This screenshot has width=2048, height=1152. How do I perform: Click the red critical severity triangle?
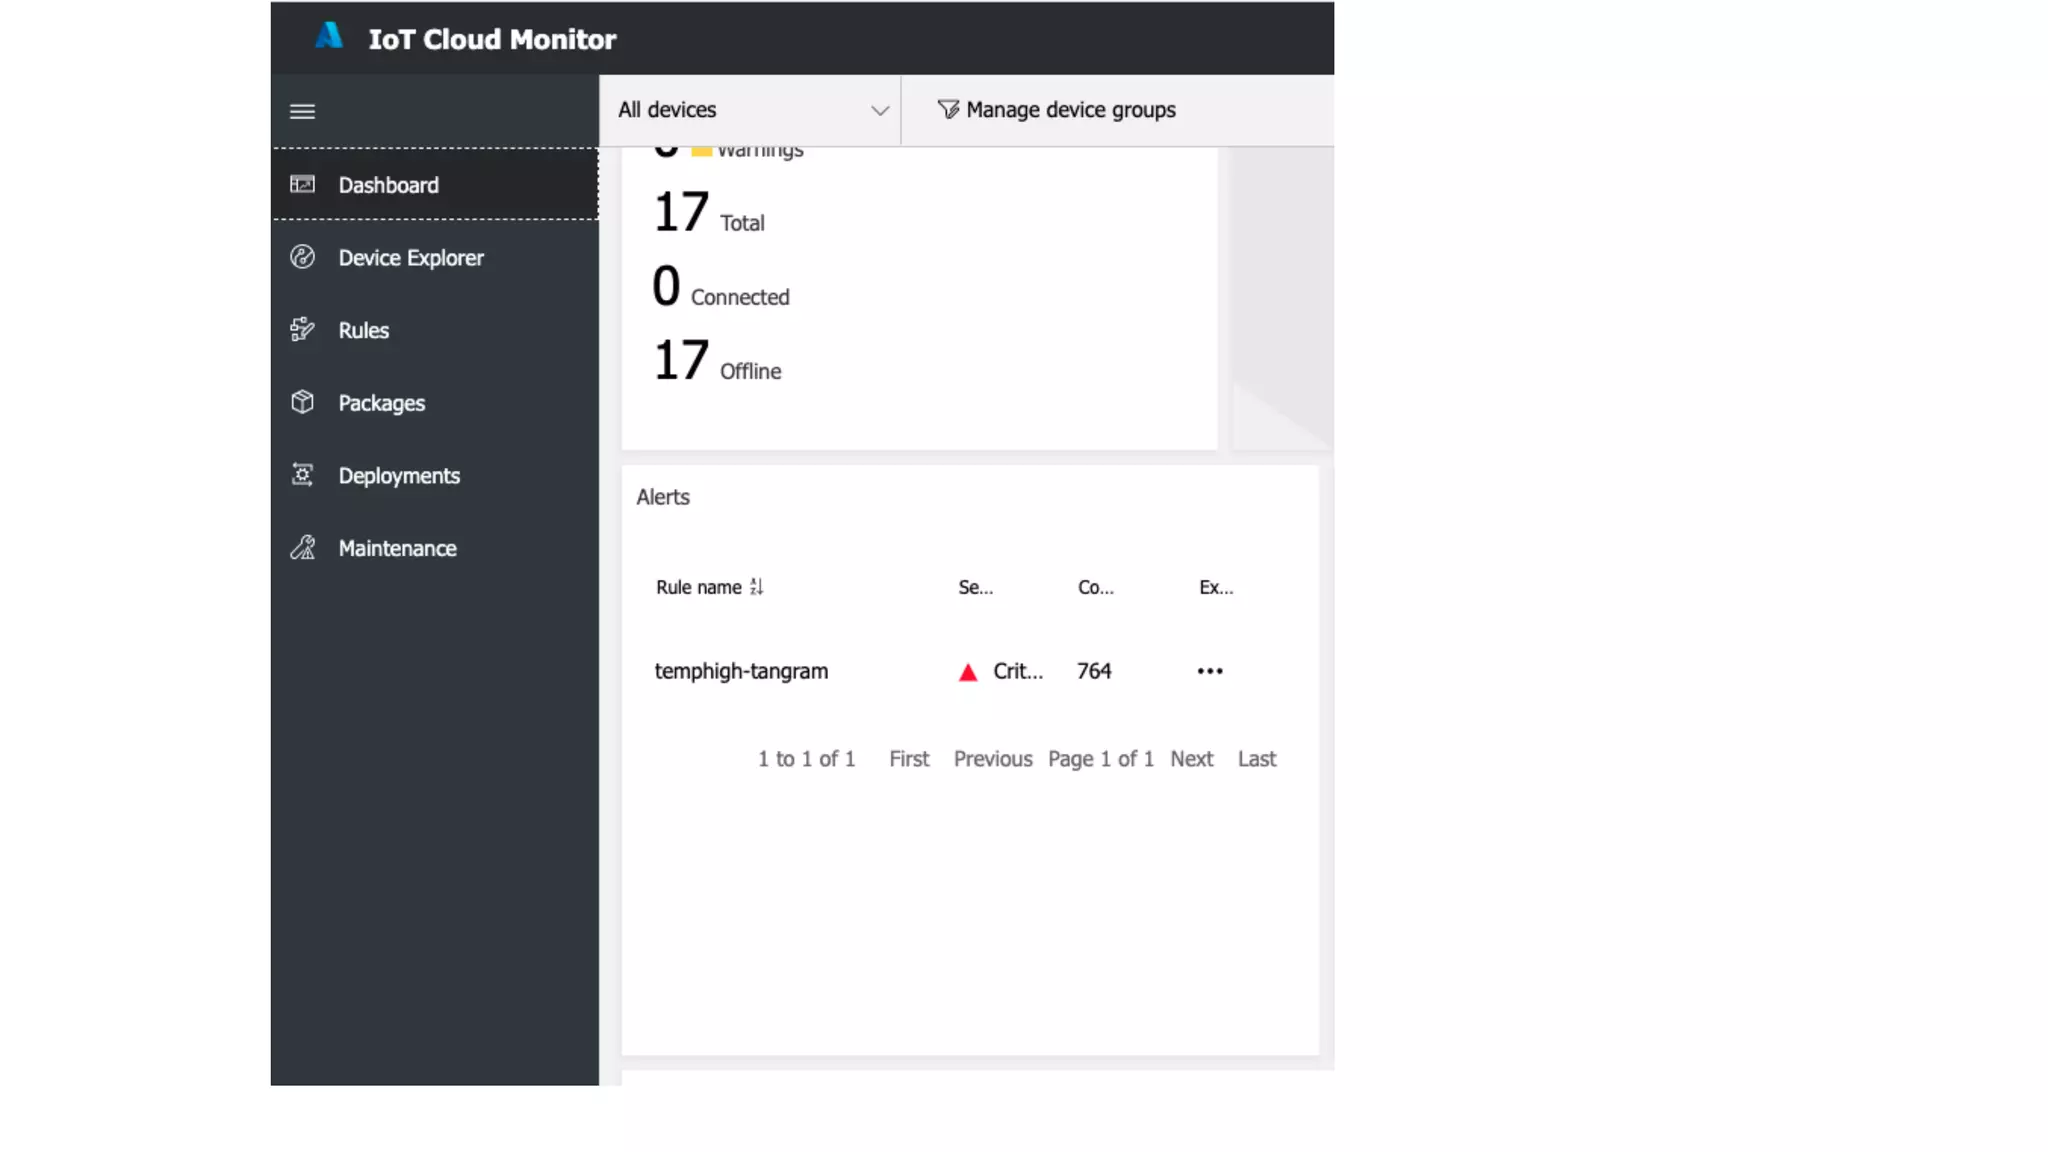pyautogui.click(x=967, y=672)
